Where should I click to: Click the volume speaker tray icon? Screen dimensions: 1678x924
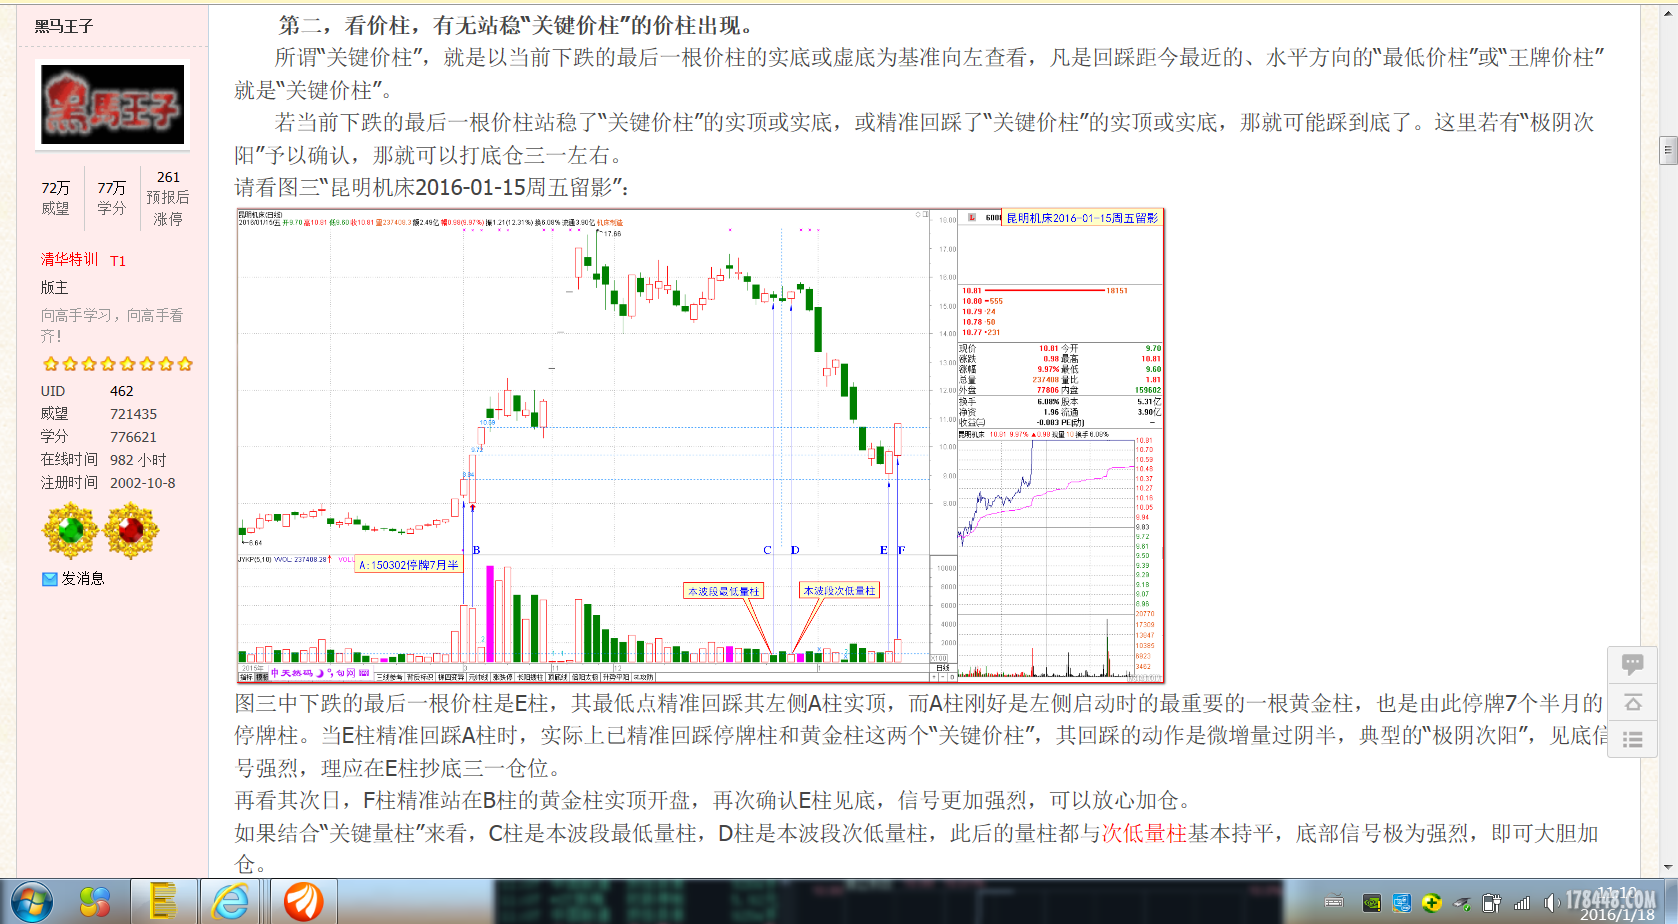pos(1551,903)
